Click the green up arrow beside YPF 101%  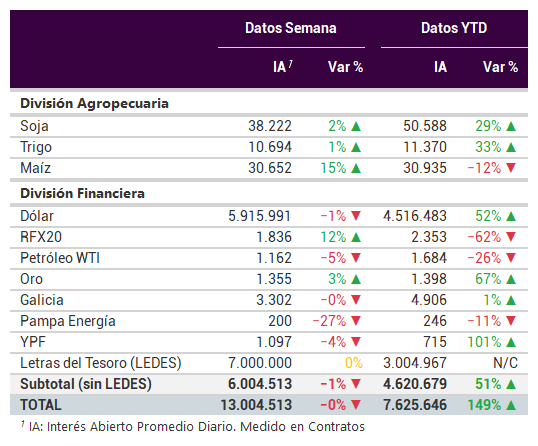[511, 342]
